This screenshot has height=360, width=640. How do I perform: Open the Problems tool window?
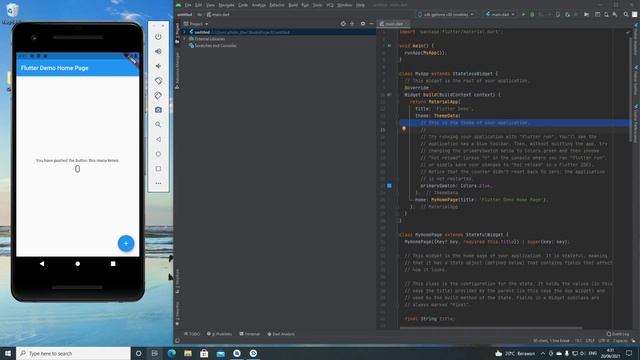220,334
